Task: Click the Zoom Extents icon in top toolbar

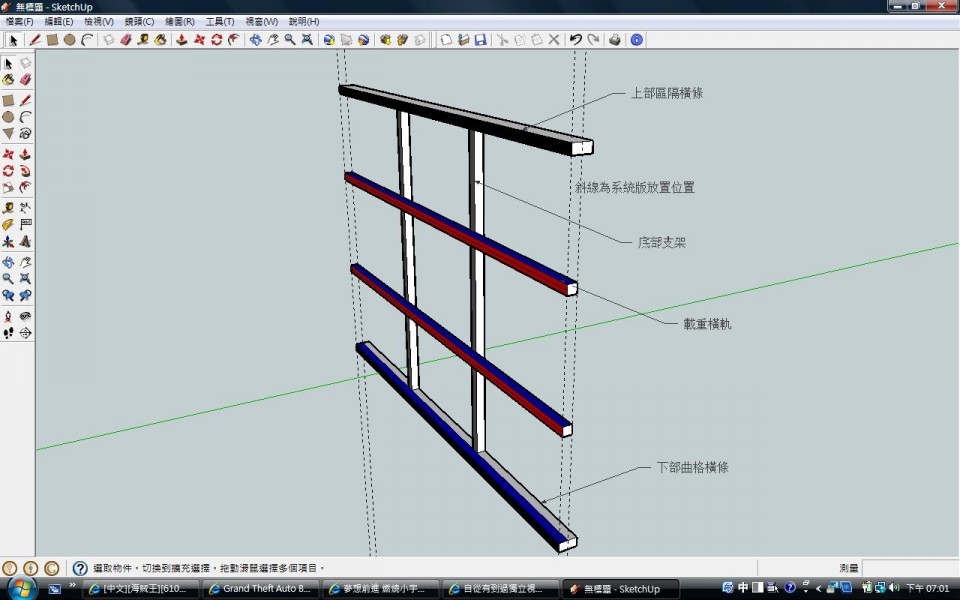Action: [306, 40]
